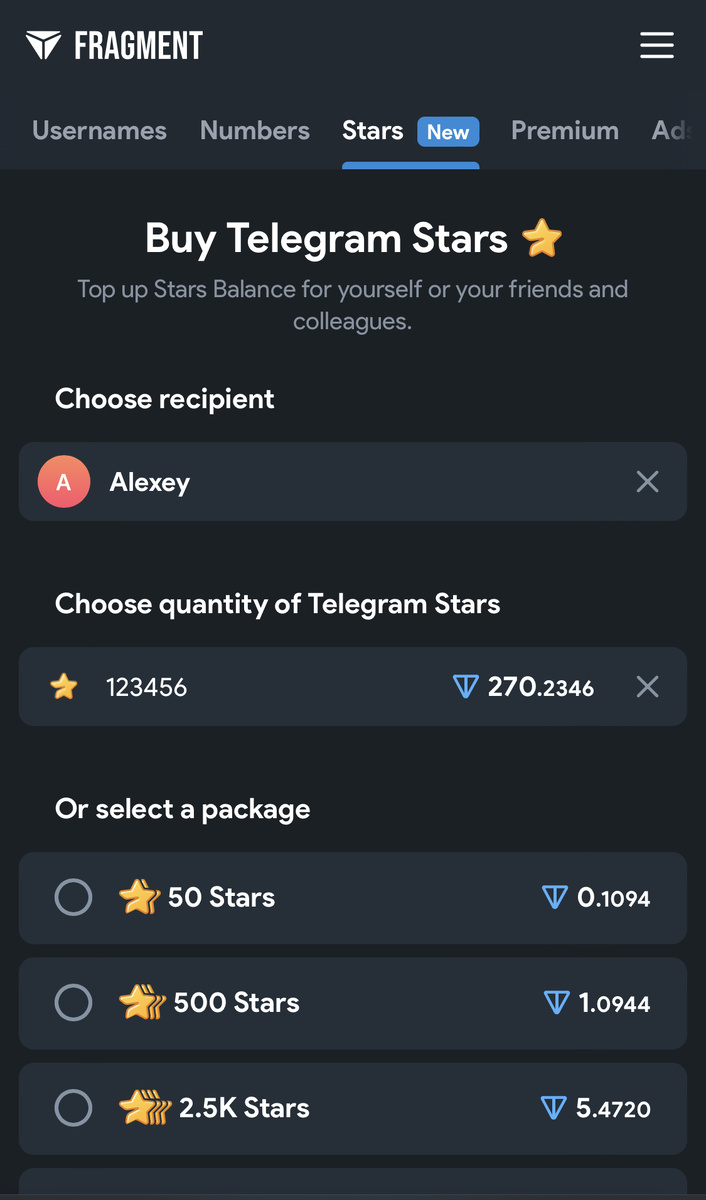Open the Premium tab
The width and height of the screenshot is (706, 1200).
coord(565,131)
